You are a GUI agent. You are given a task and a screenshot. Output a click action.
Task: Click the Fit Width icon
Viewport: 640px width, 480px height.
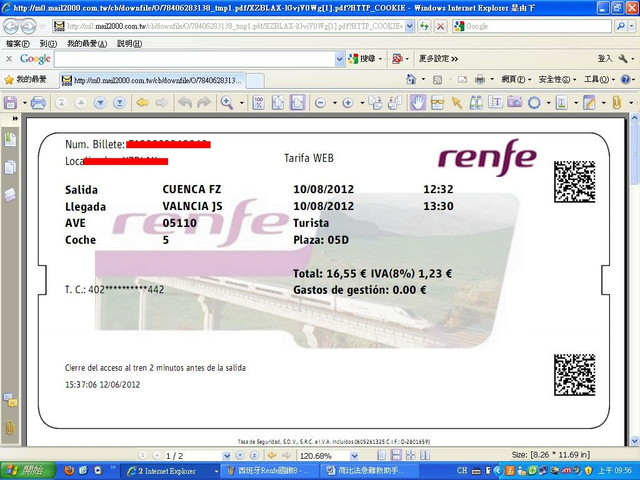click(297, 103)
